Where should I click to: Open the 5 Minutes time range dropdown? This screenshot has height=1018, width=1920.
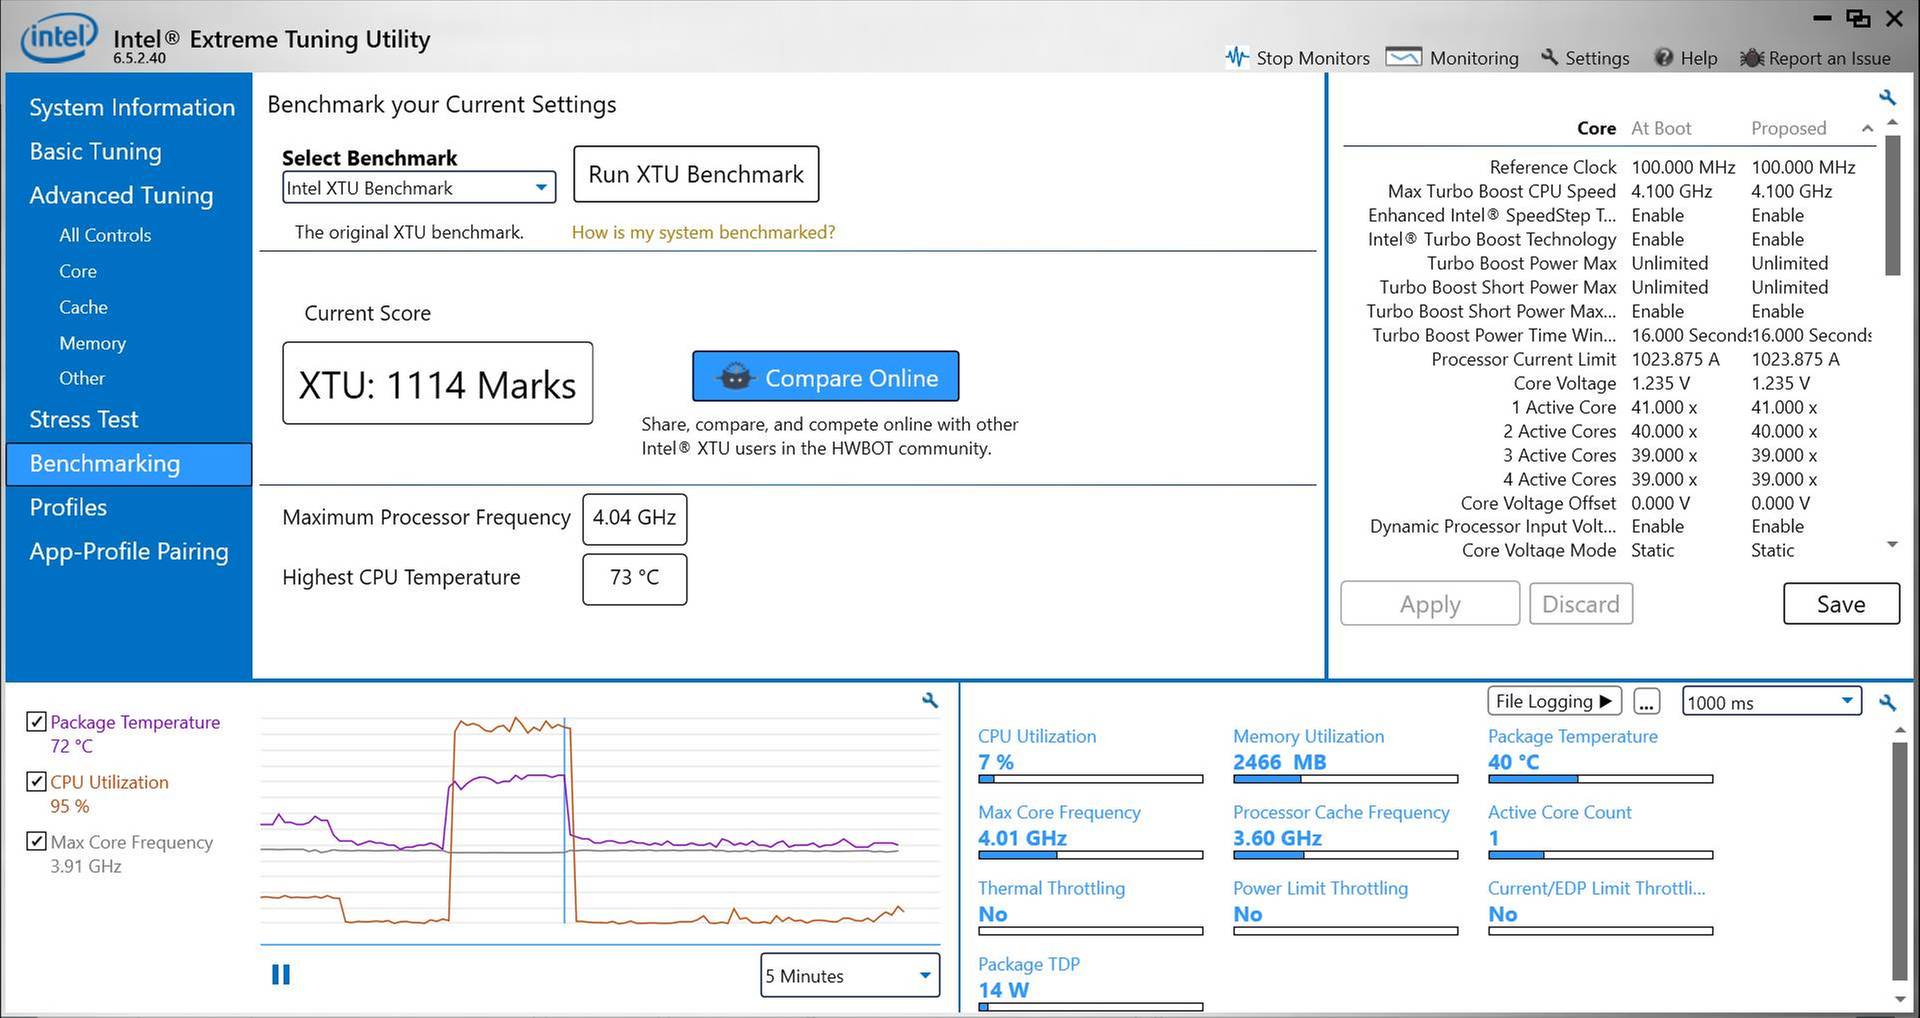[850, 975]
